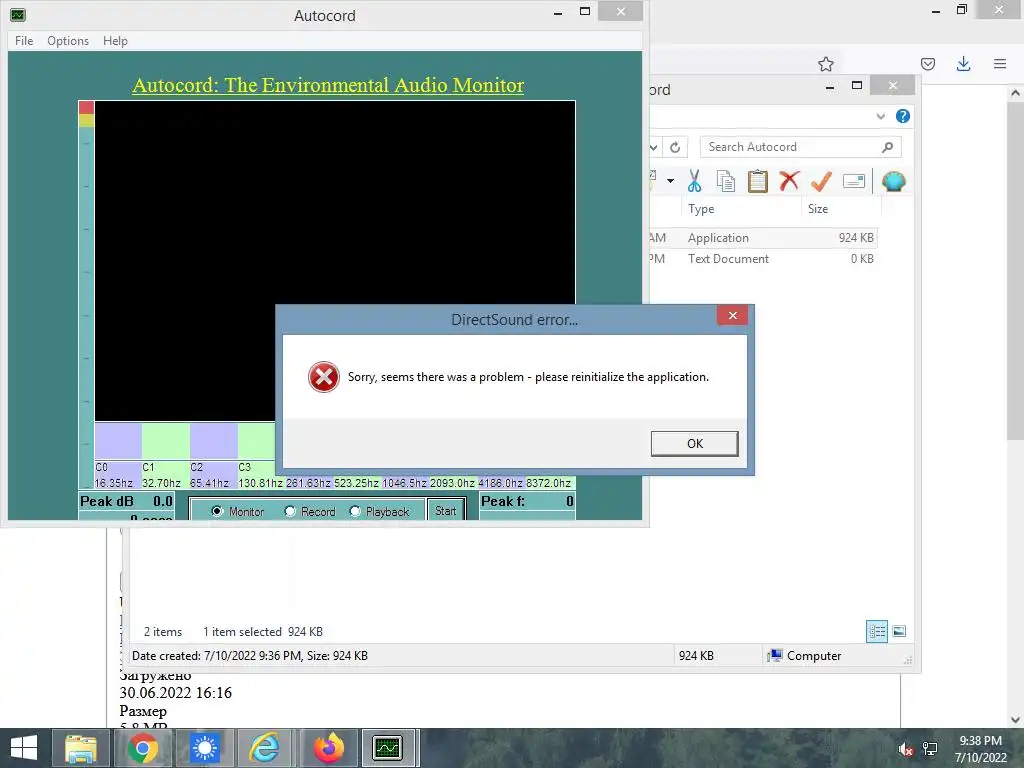Click the orange checkmark icon in Explorer toolbar
Image resolution: width=1024 pixels, height=768 pixels.
pyautogui.click(x=821, y=181)
